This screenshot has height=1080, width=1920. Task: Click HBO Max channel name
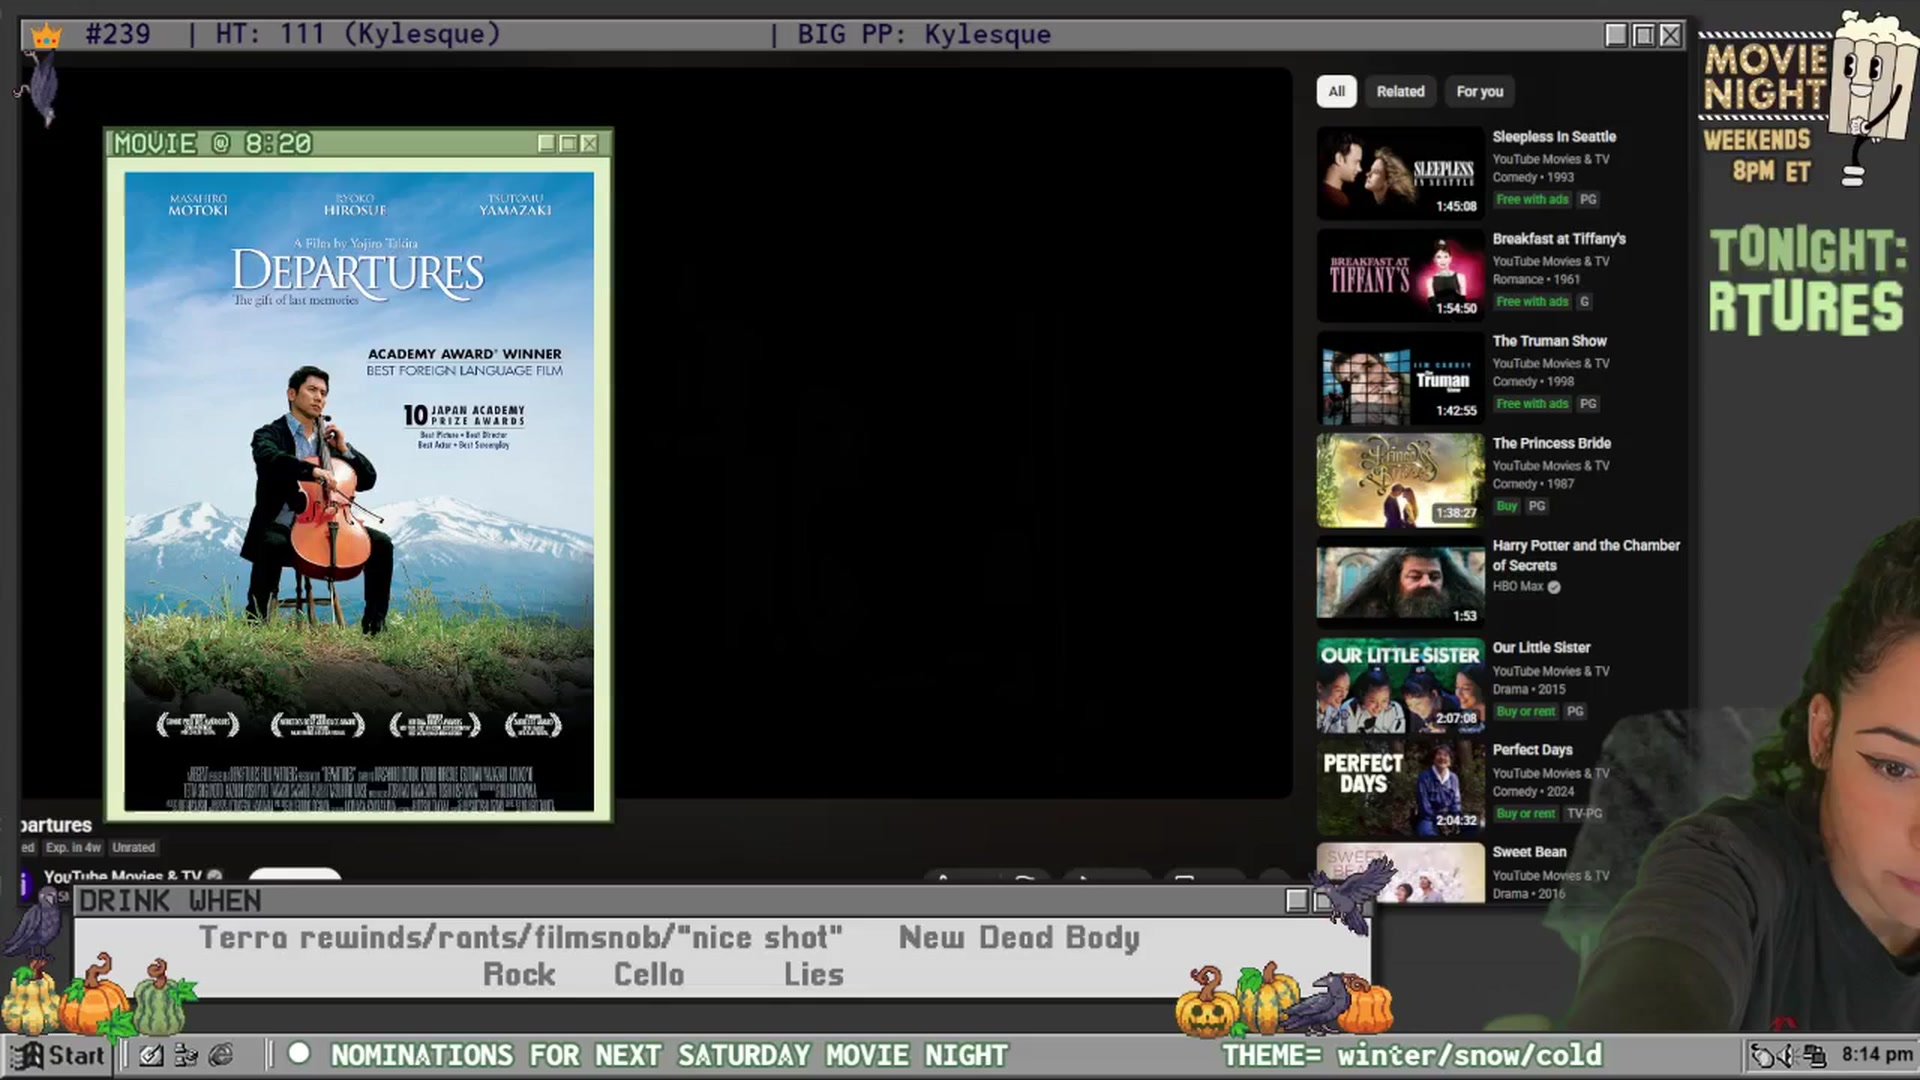tap(1518, 587)
